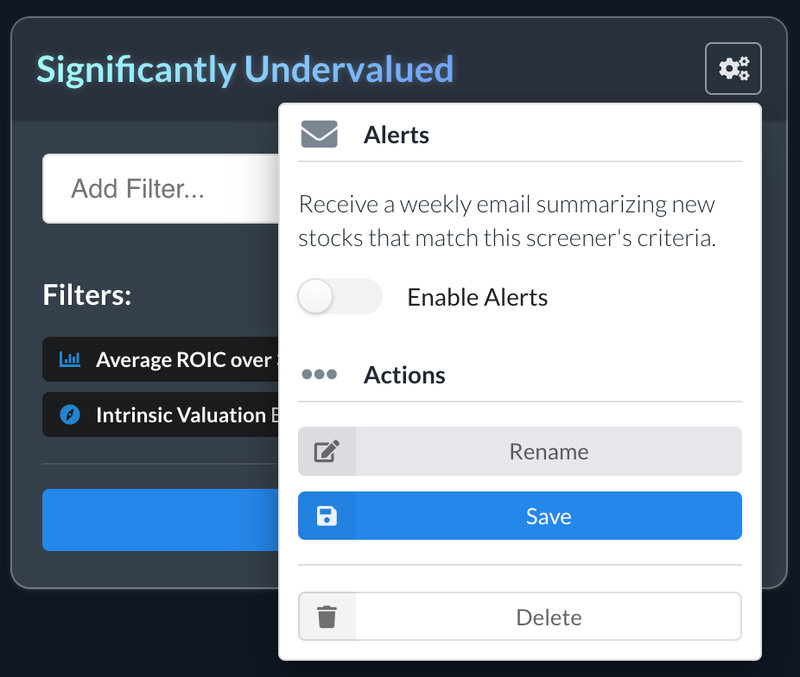Viewport: 800px width, 677px height.
Task: Click the Actions section heading
Action: (404, 375)
